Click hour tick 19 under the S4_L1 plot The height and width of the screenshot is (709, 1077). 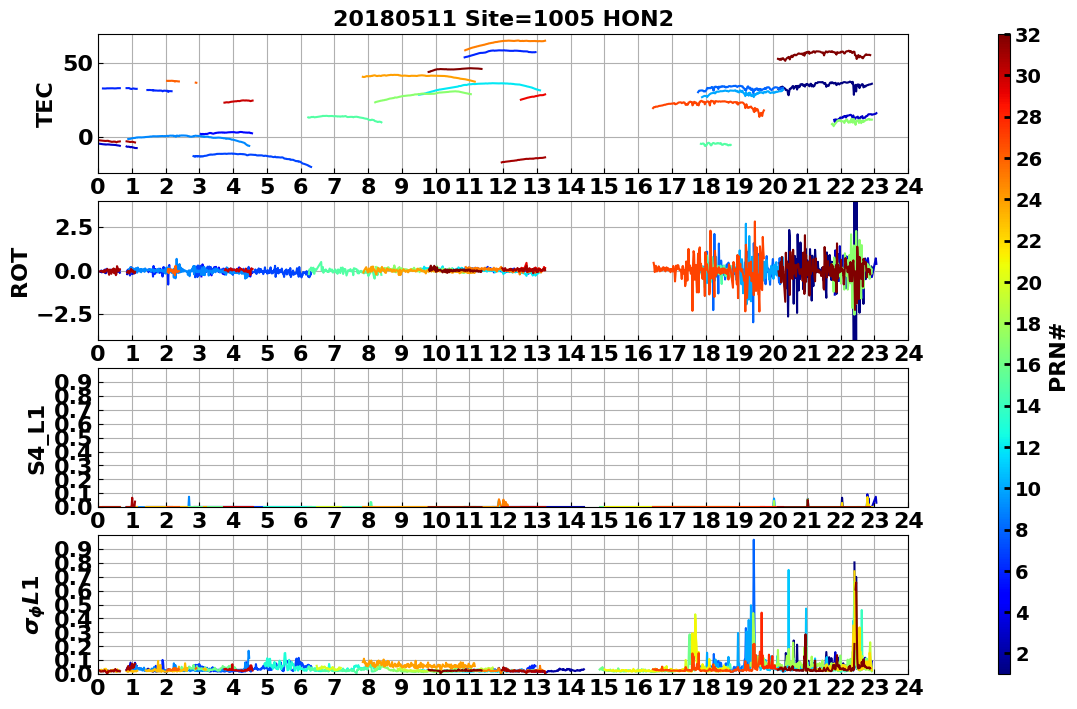click(739, 520)
